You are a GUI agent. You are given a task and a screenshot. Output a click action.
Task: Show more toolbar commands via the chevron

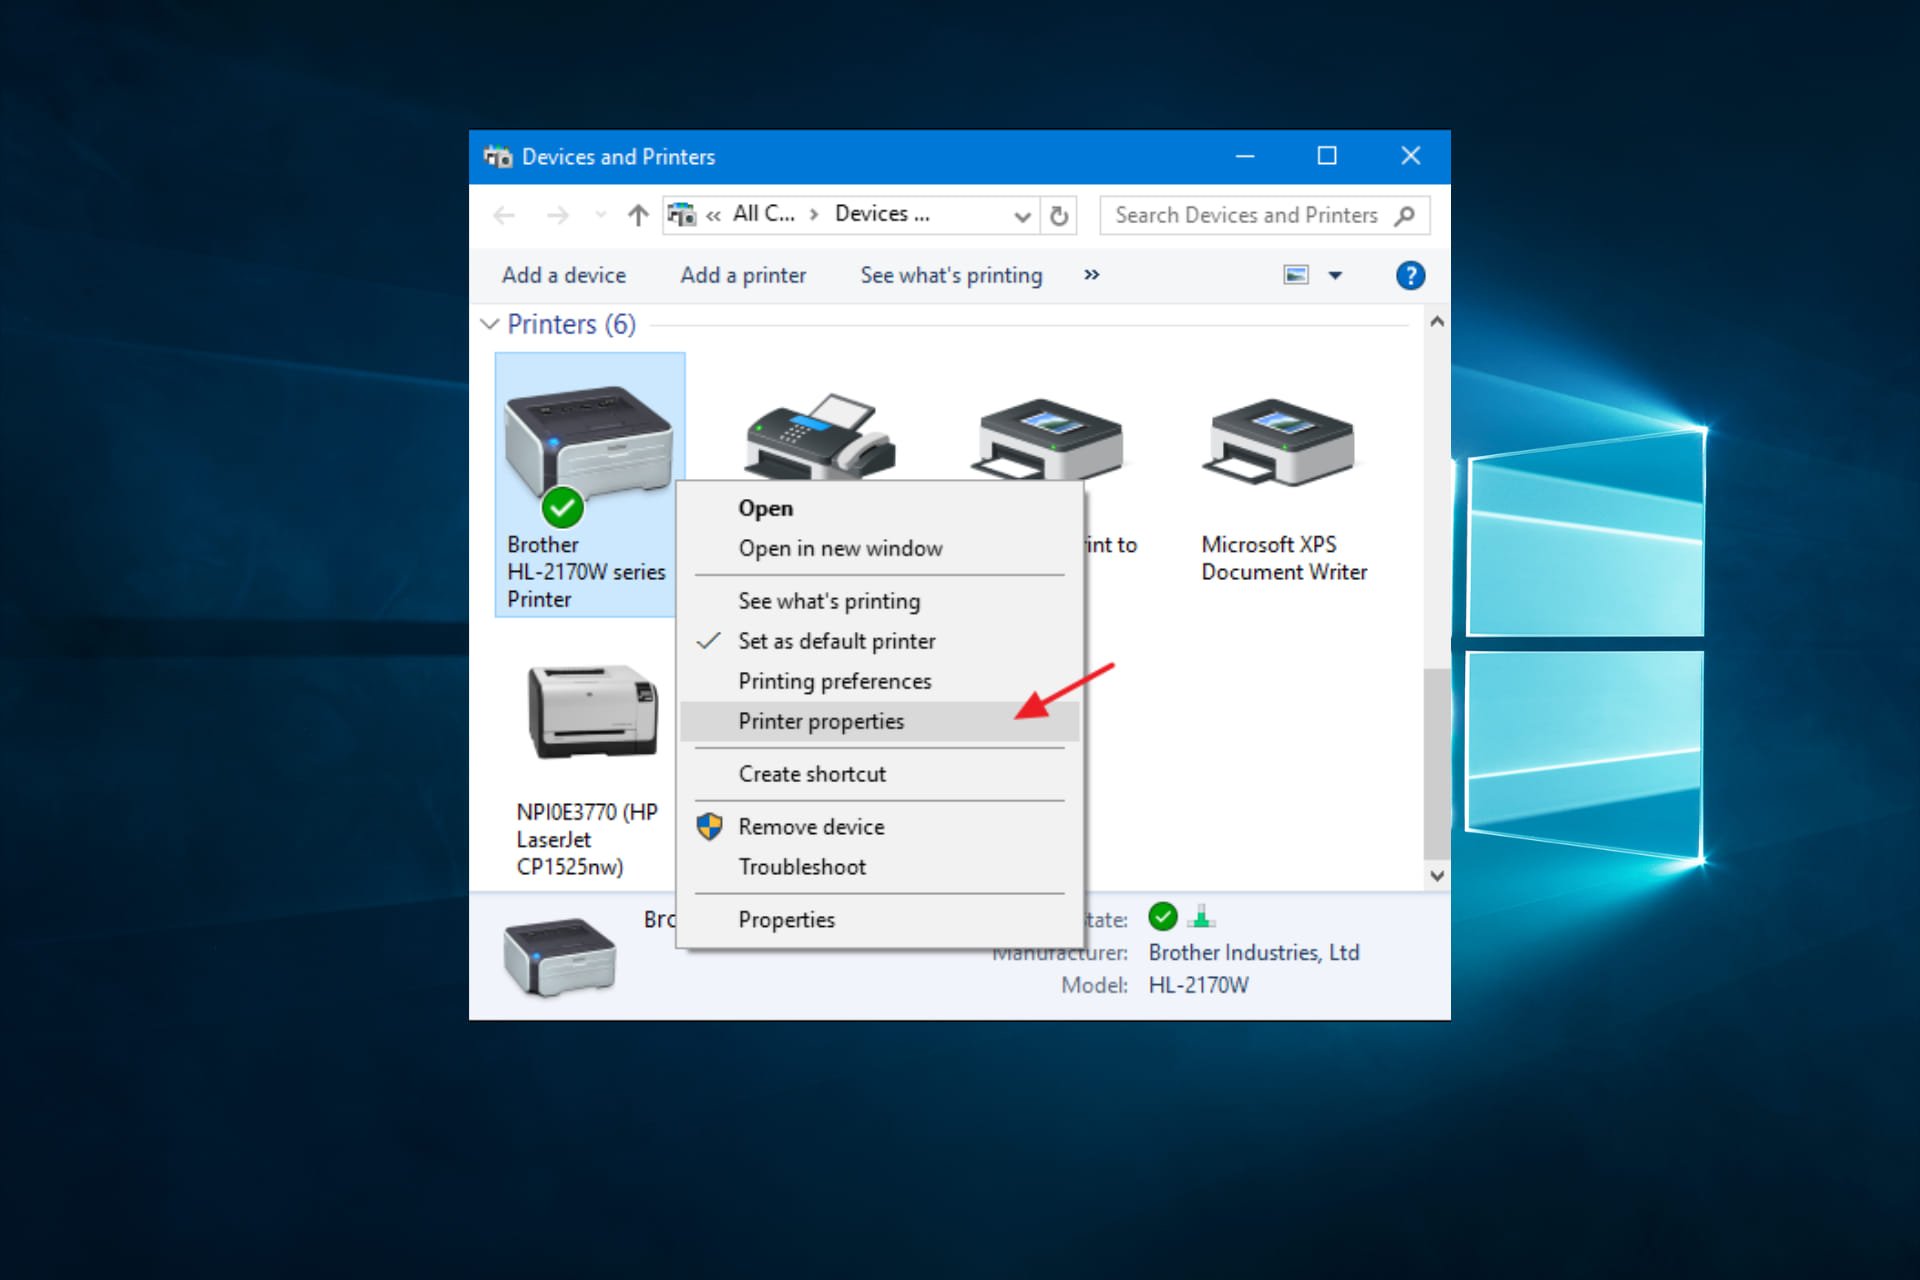(1092, 275)
